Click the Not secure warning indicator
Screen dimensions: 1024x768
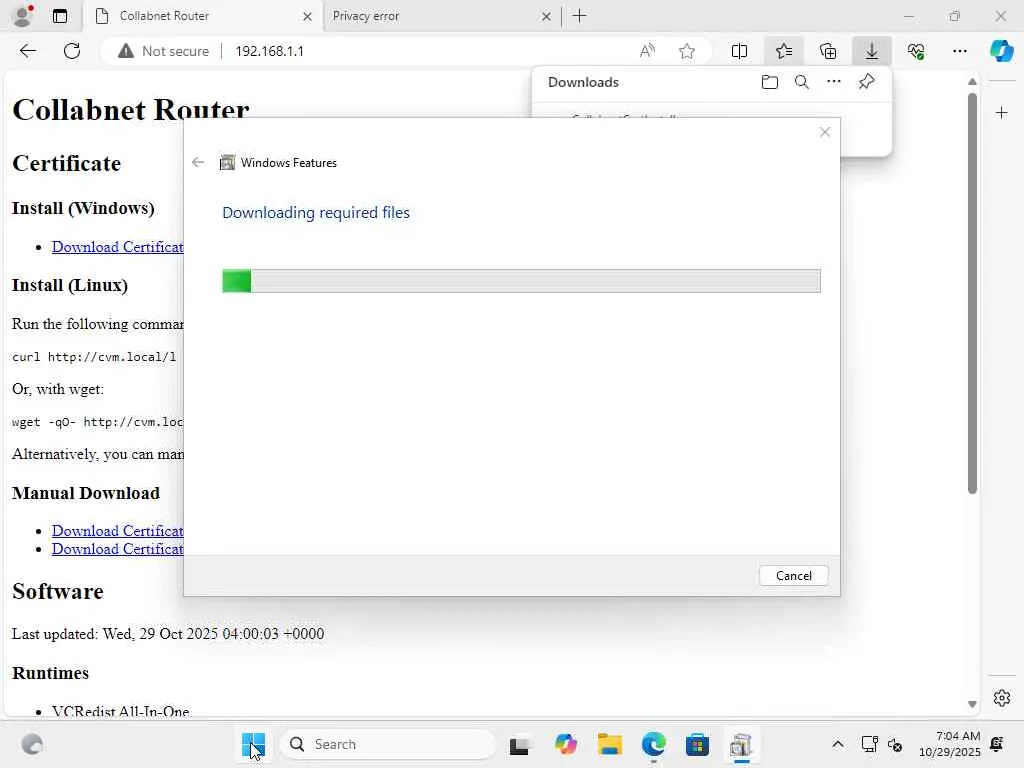click(x=163, y=51)
